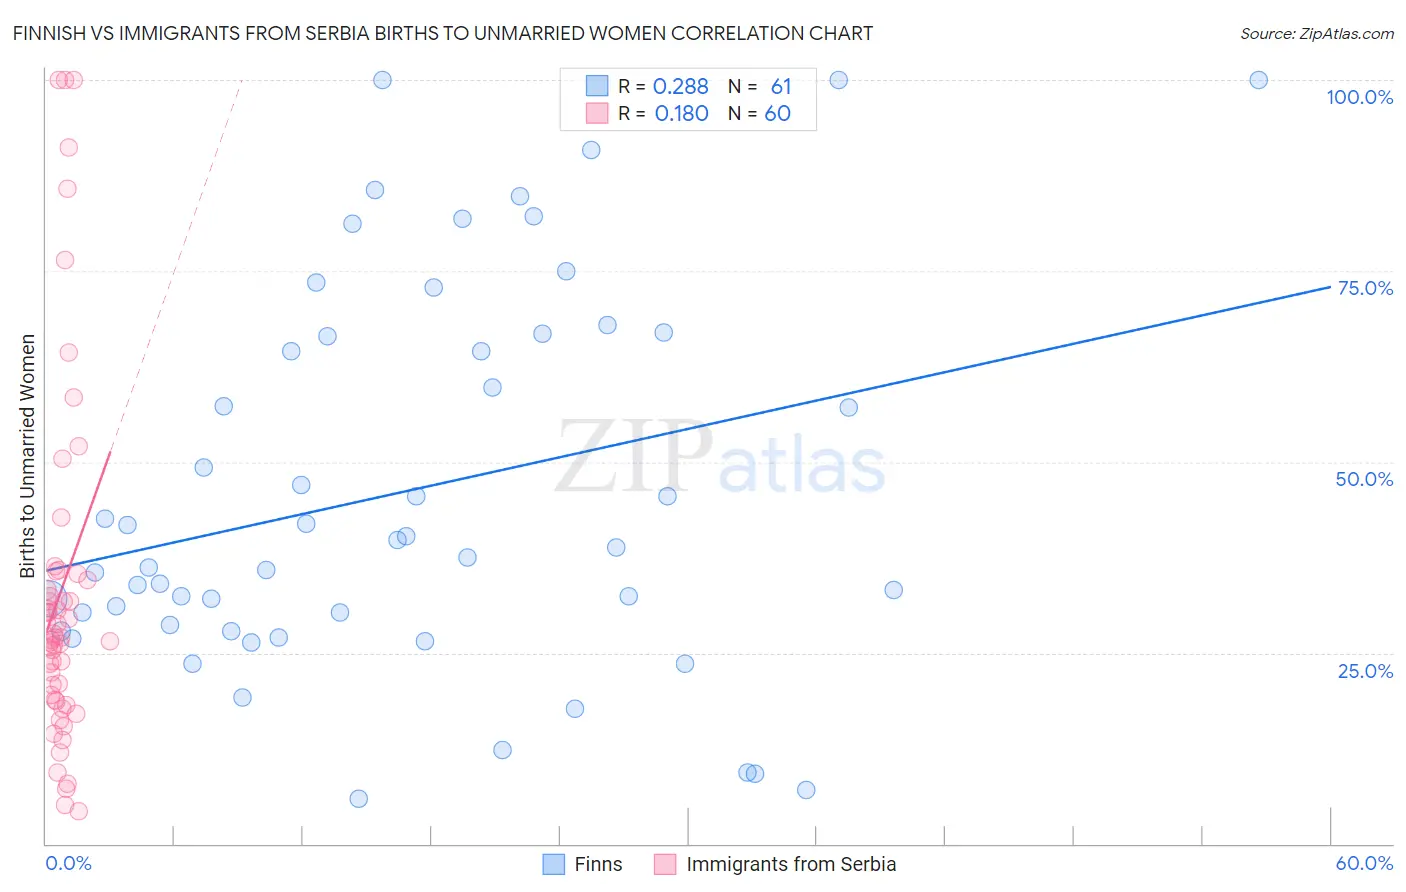Image resolution: width=1406 pixels, height=892 pixels.
Task: Click the 0.180 correlation value
Action: [681, 113]
